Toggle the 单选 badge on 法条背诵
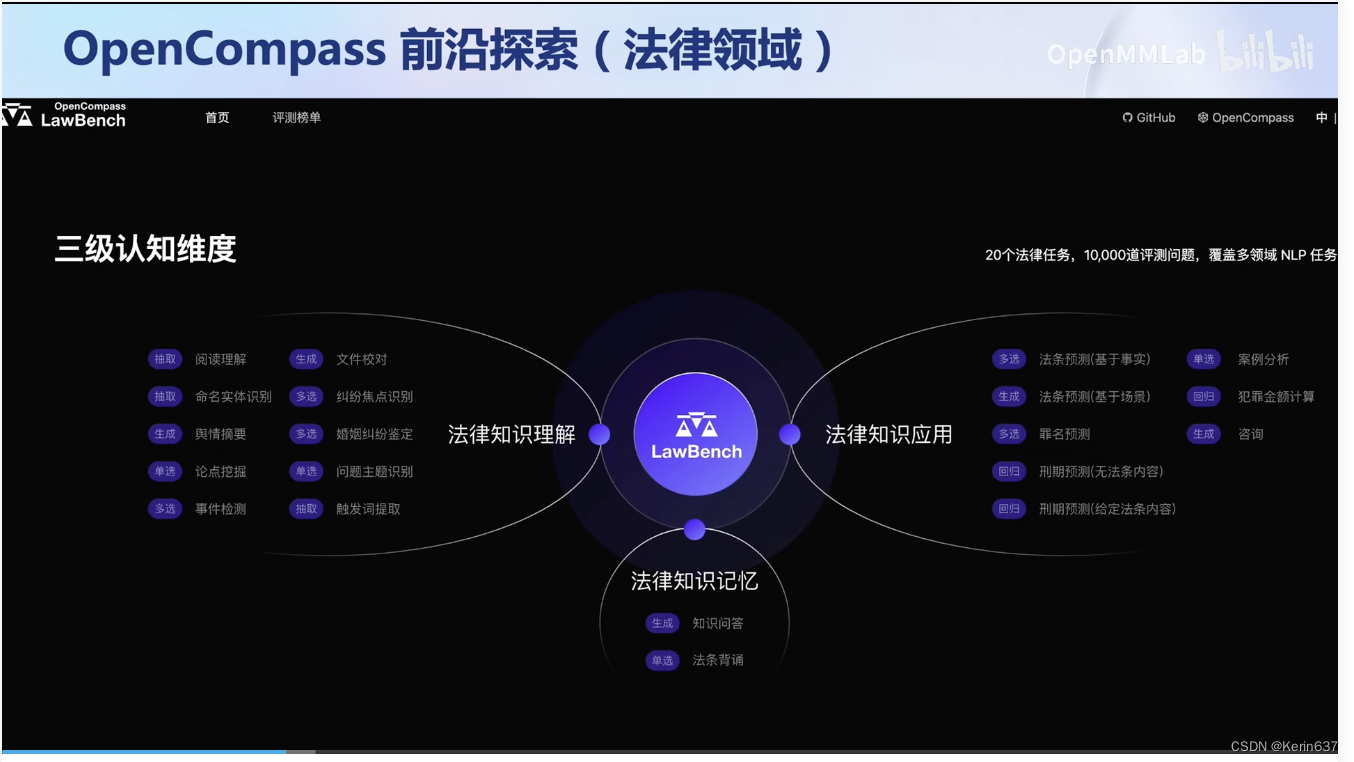 662,660
